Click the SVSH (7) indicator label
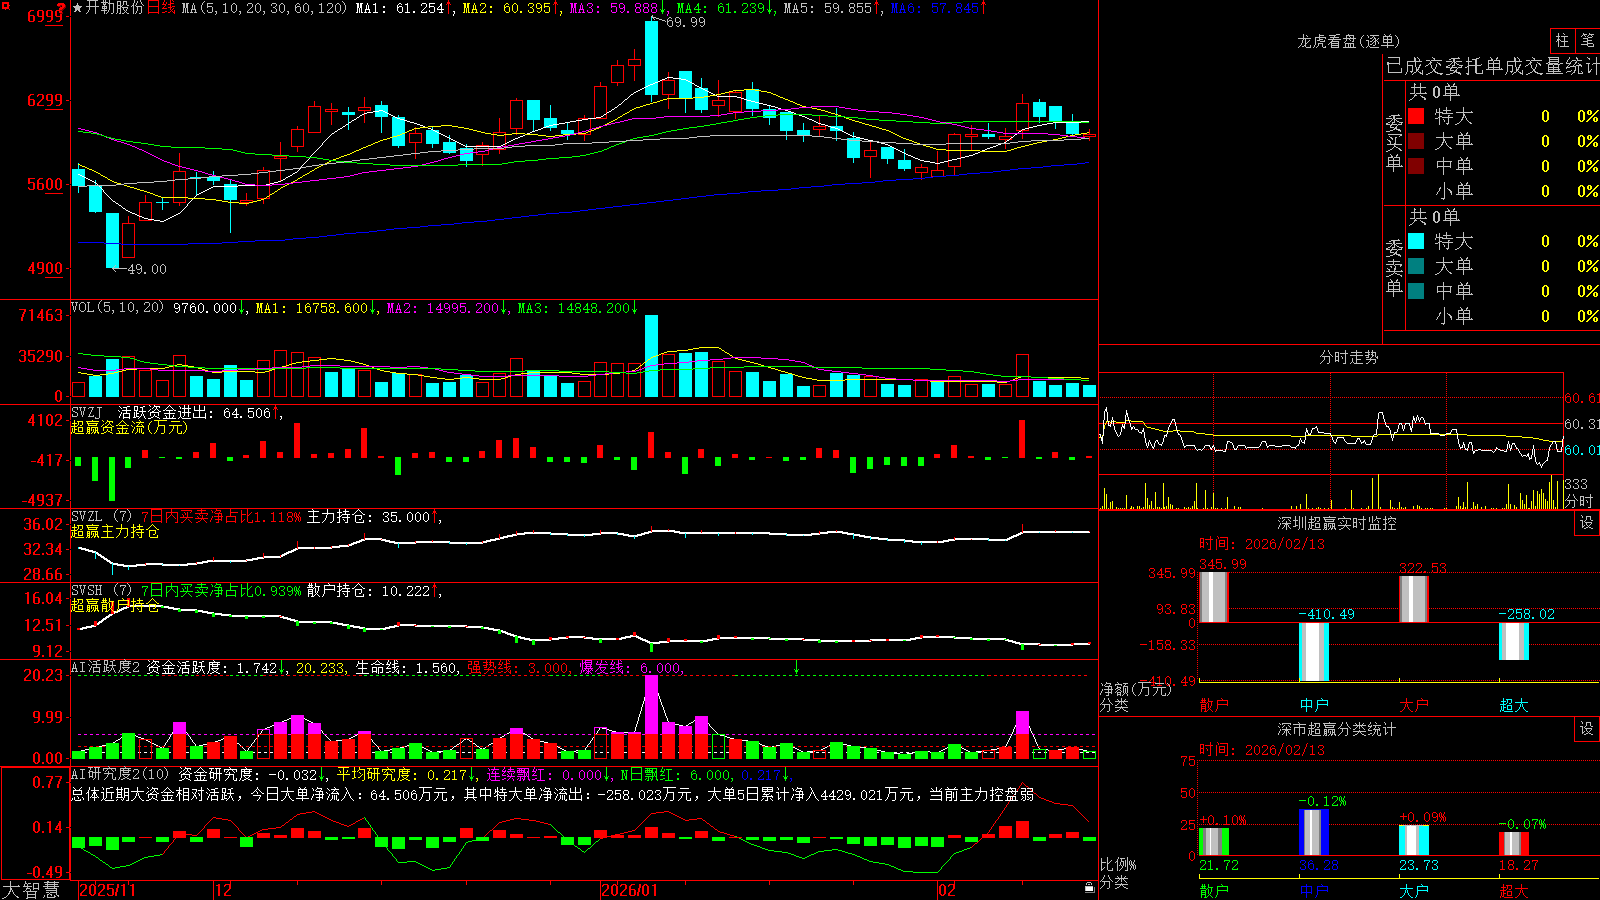The width and height of the screenshot is (1600, 900). pyautogui.click(x=101, y=590)
